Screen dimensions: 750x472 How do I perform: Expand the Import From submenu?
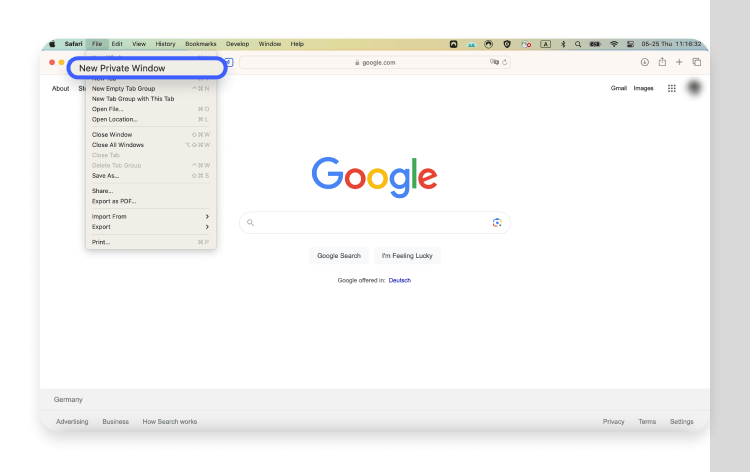coord(151,217)
